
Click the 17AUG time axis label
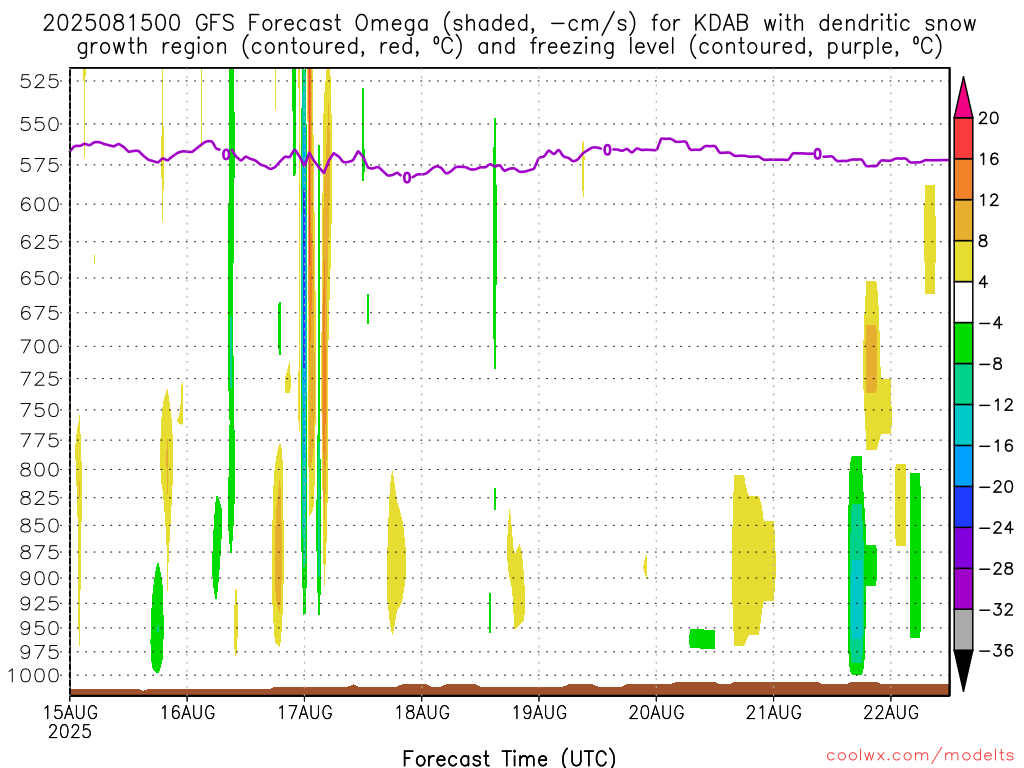pyautogui.click(x=304, y=712)
